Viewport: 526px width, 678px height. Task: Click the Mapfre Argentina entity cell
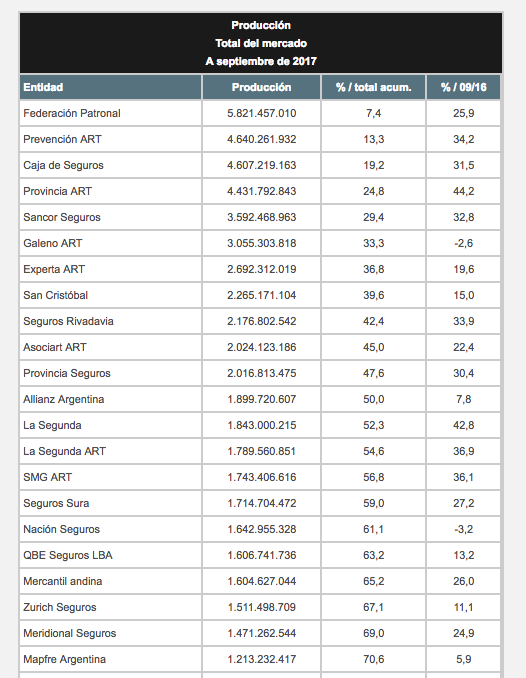point(110,659)
